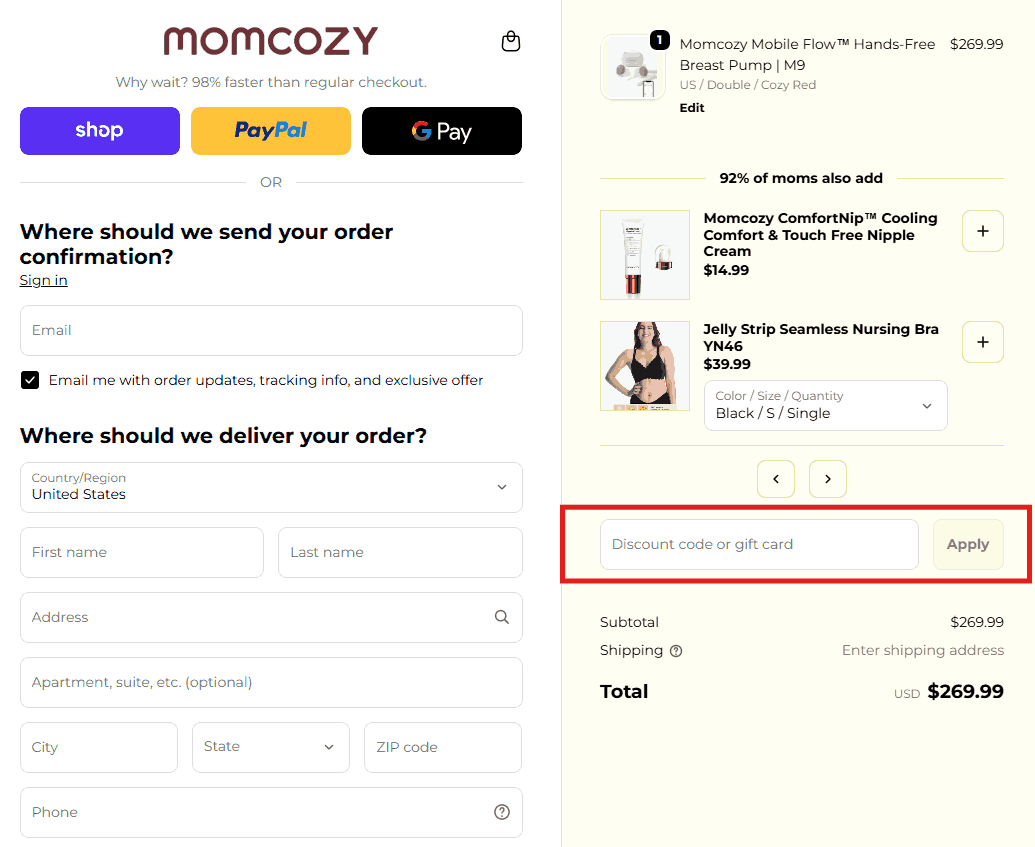
Task: Open the Color / Size / Quantity selector
Action: (x=825, y=405)
